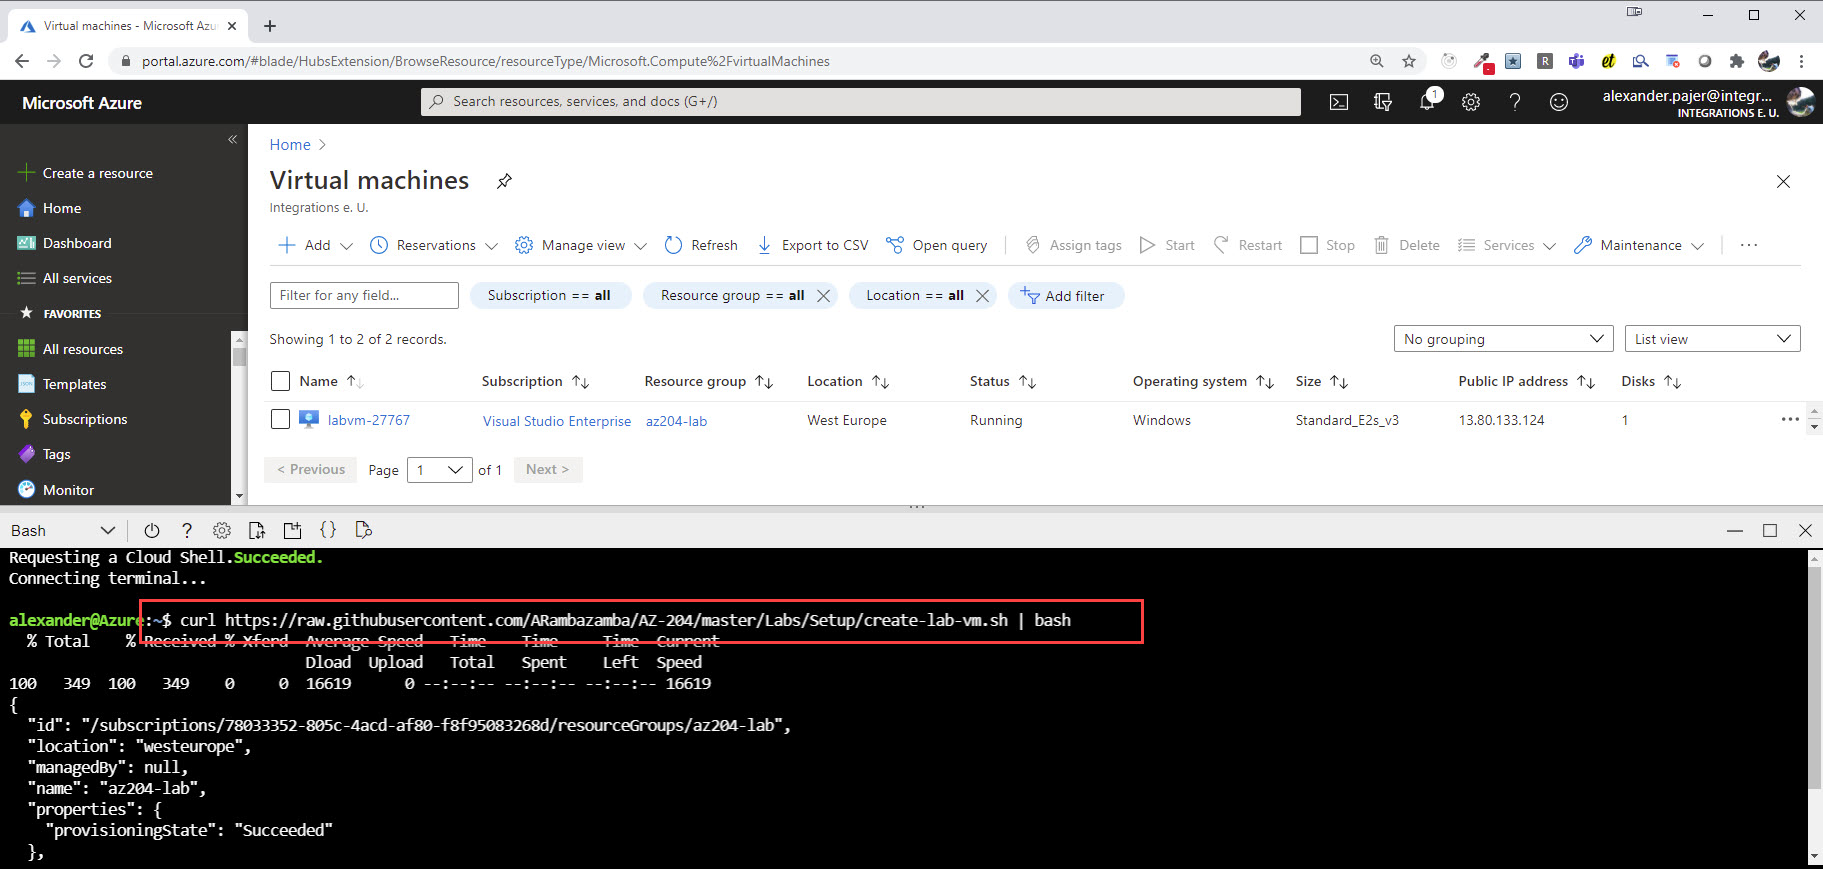Open Subscriptions in sidebar
Image resolution: width=1823 pixels, height=869 pixels.
pyautogui.click(x=84, y=419)
